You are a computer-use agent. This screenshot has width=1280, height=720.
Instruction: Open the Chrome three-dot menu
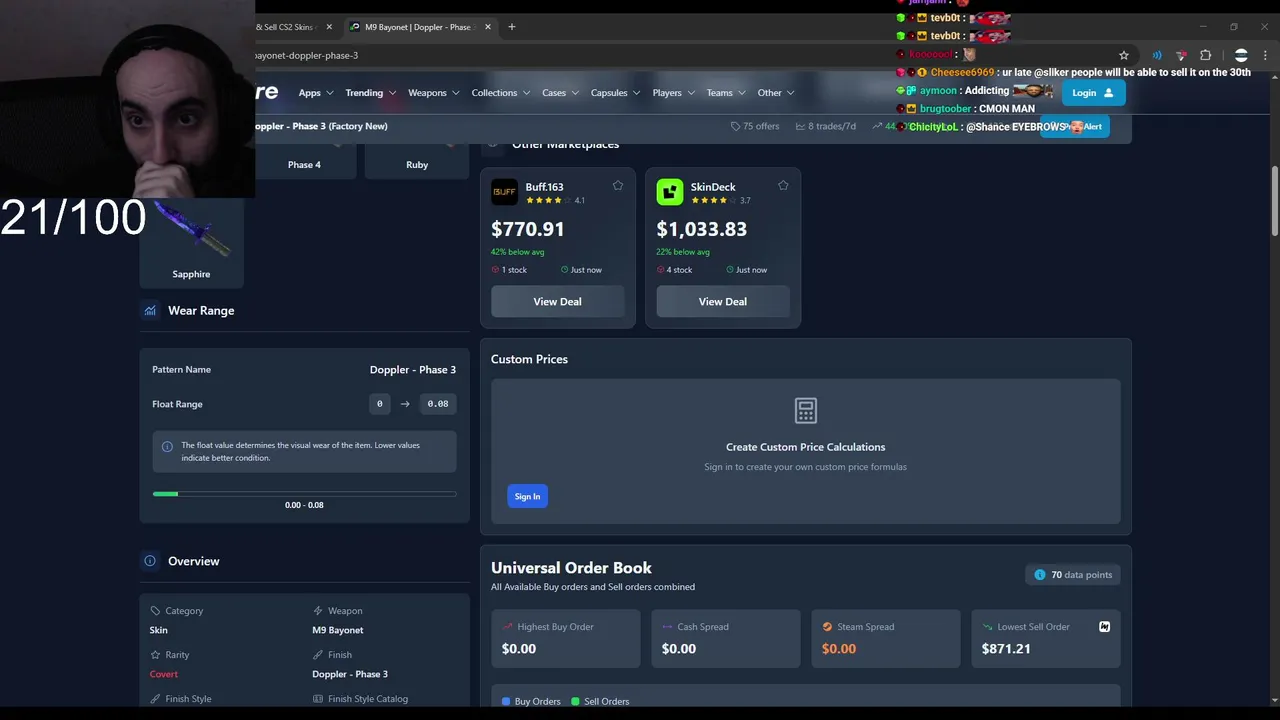(1266, 55)
